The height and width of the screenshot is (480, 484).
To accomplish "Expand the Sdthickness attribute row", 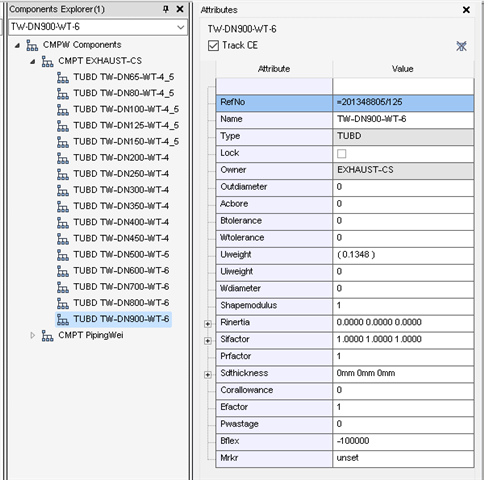I will pyautogui.click(x=208, y=375).
